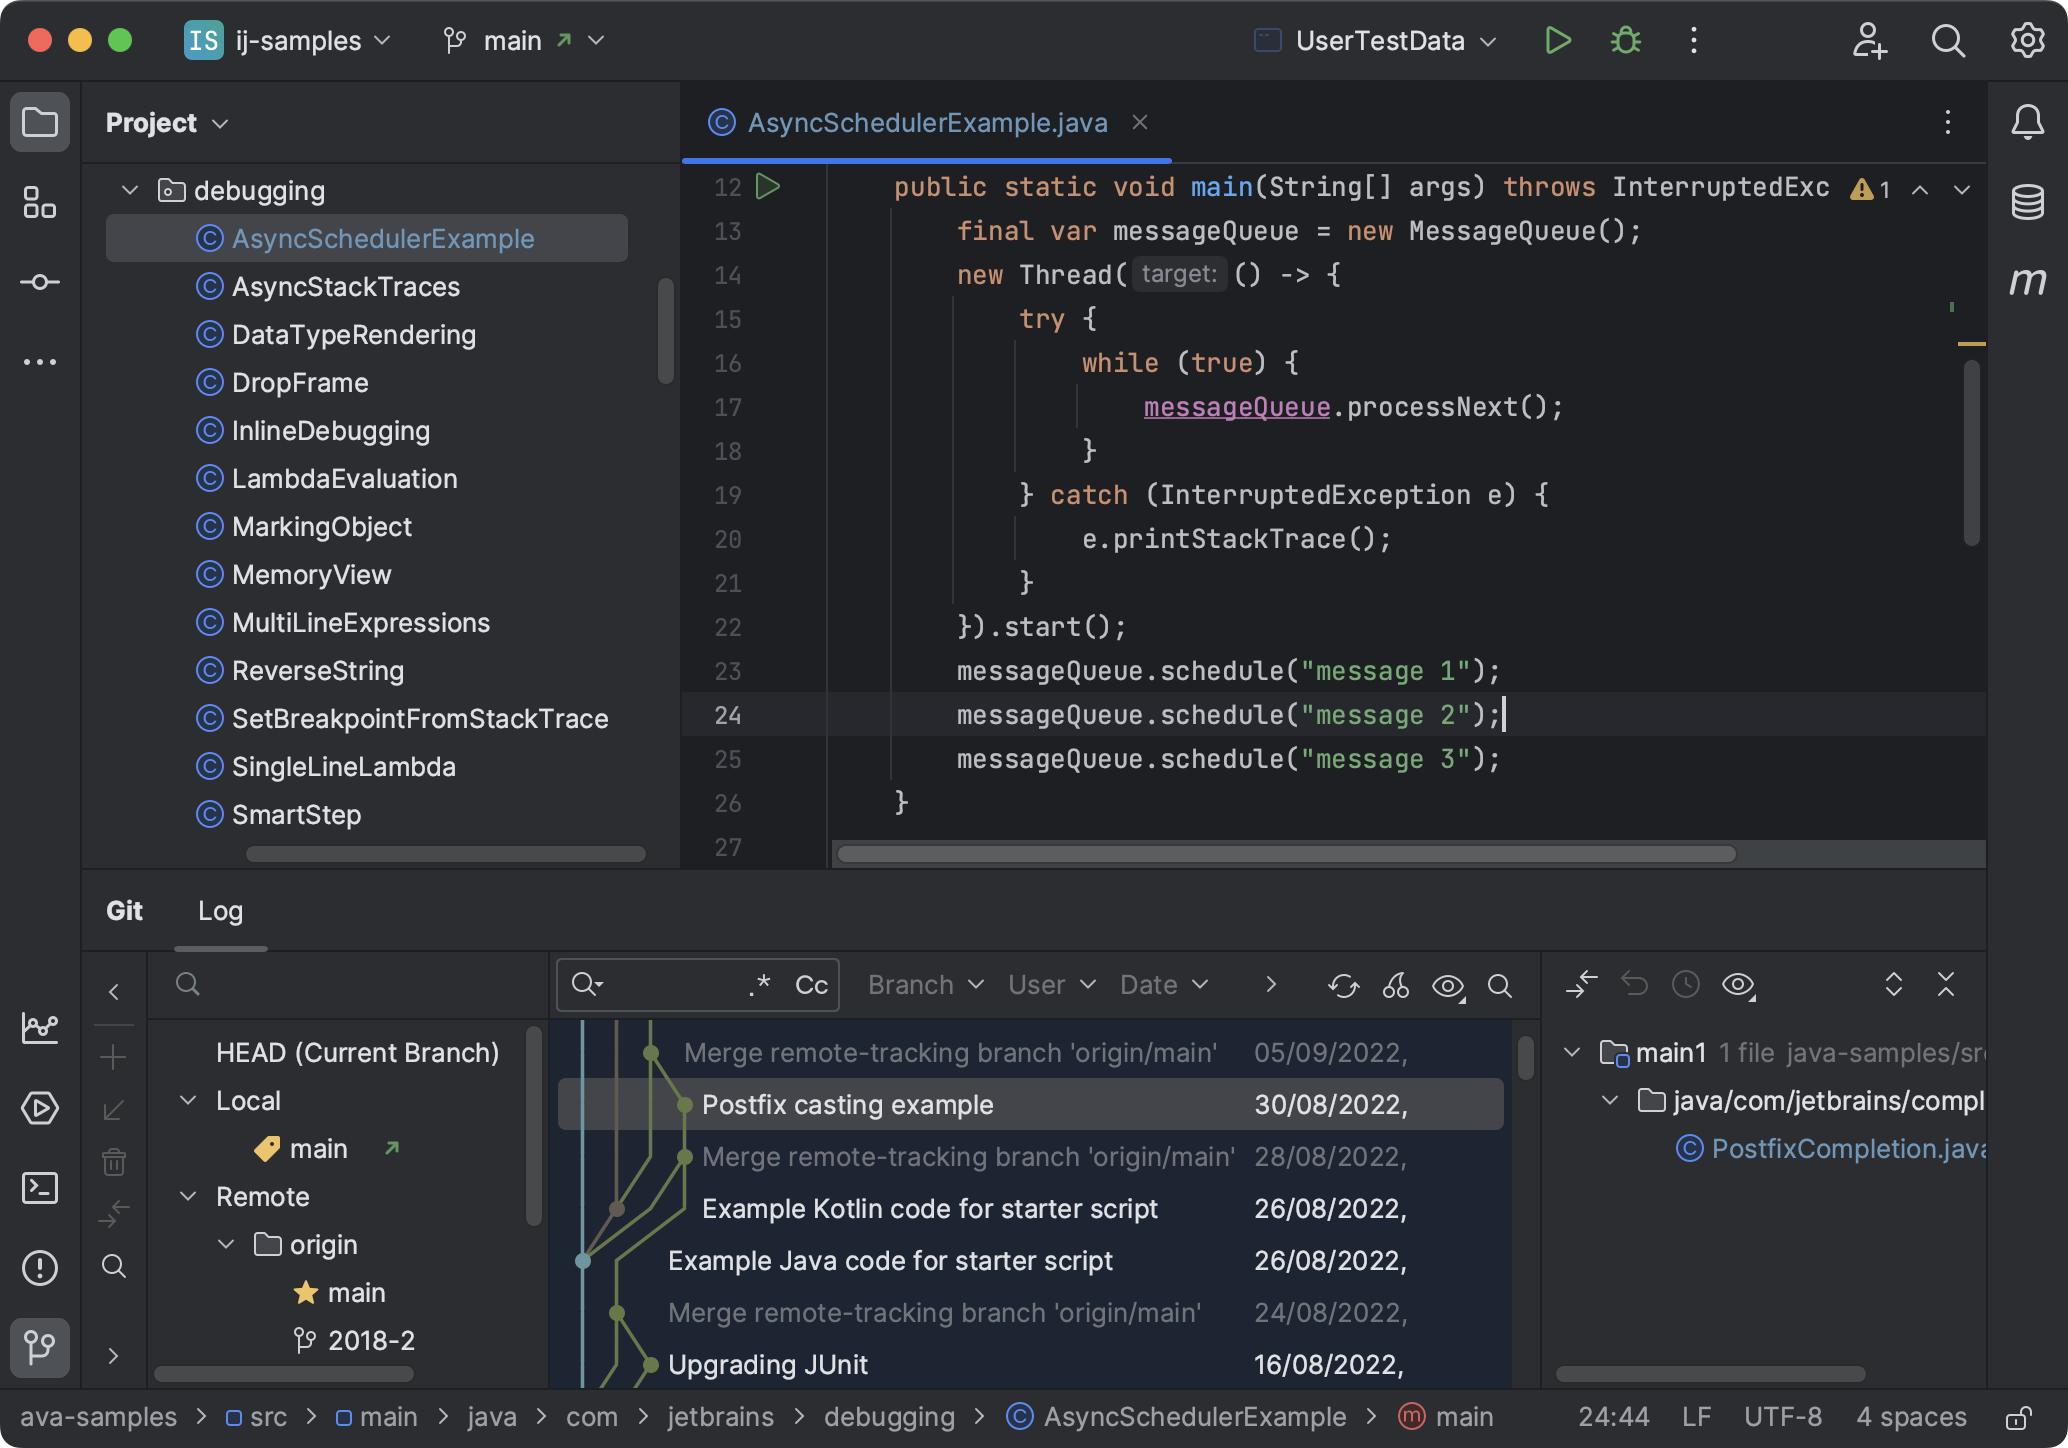Open the Terminal tool window icon

point(40,1188)
